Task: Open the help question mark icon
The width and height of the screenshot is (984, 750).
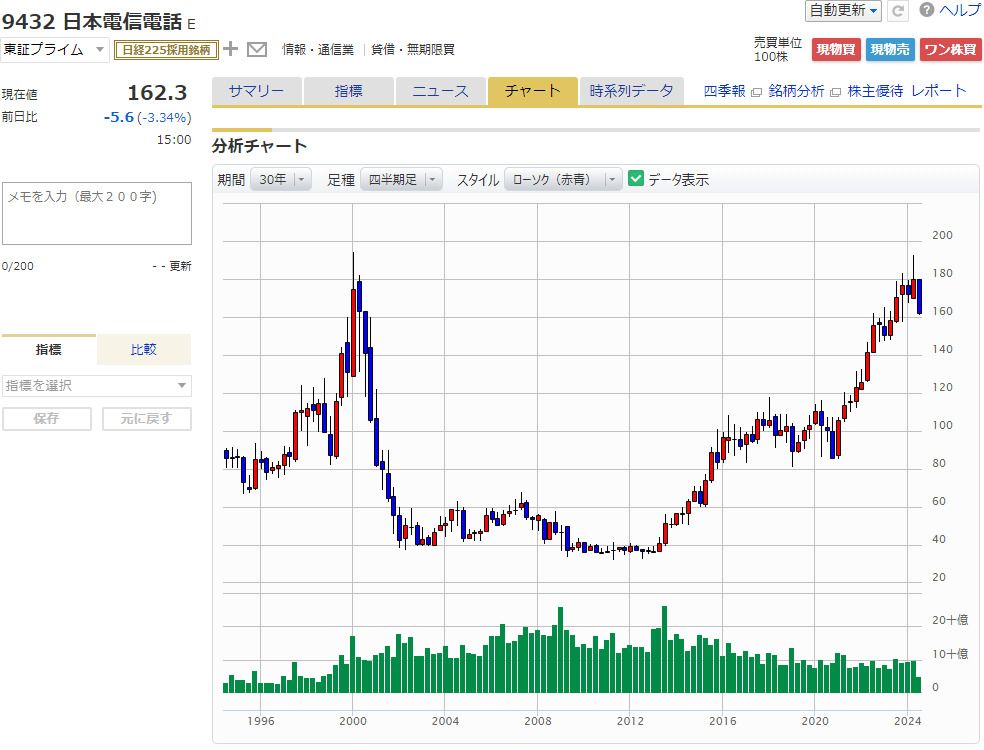Action: point(926,10)
